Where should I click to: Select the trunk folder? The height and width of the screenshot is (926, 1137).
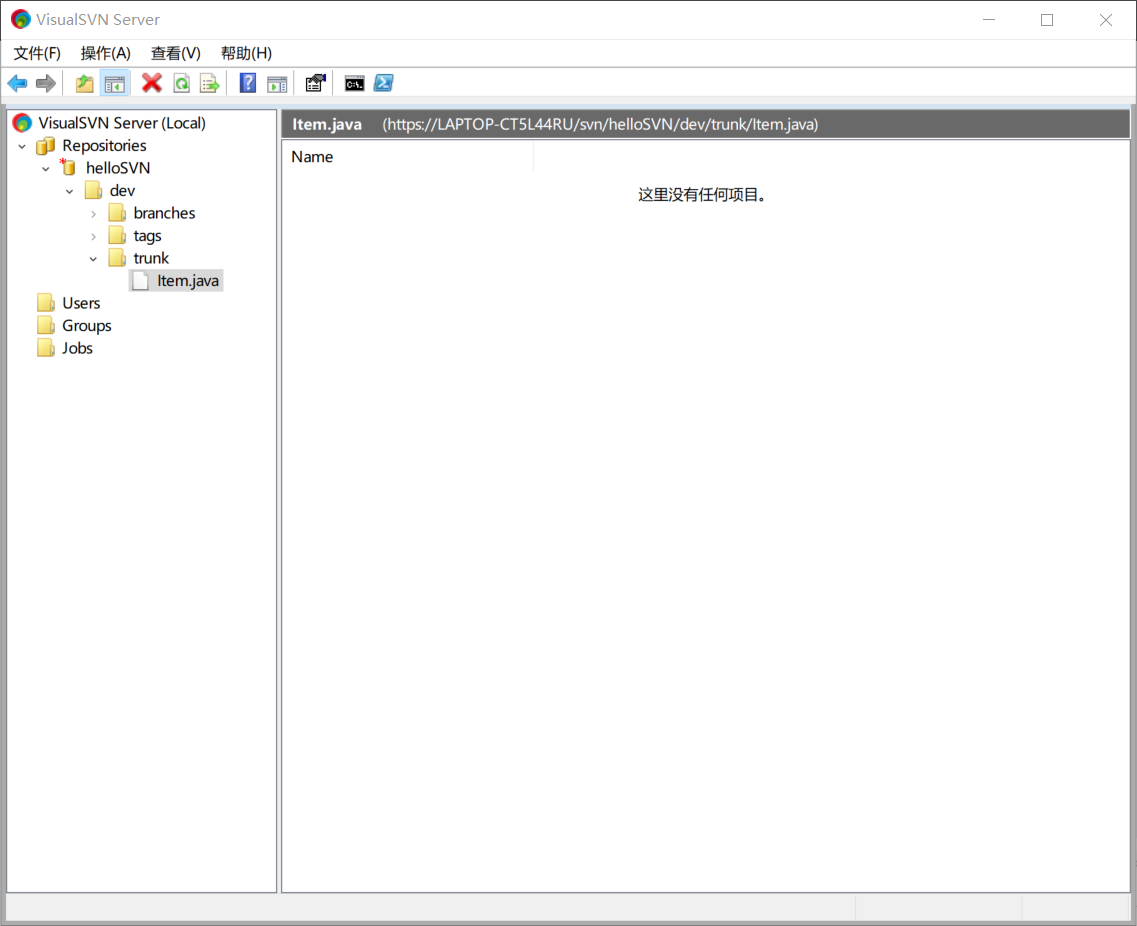pyautogui.click(x=151, y=258)
